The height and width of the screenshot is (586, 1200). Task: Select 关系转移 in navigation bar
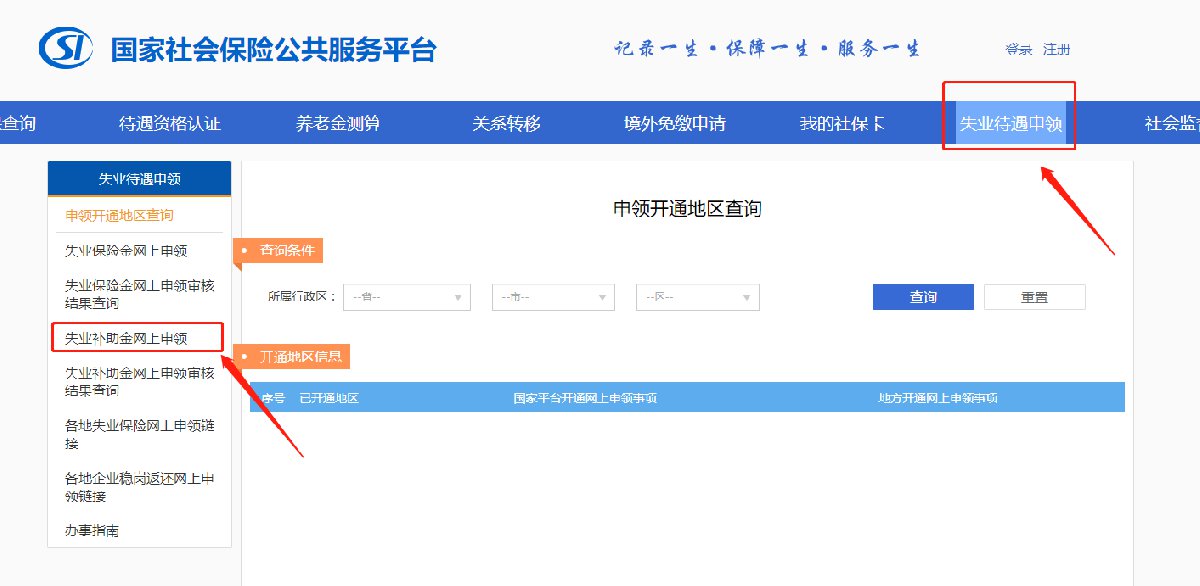coord(506,124)
